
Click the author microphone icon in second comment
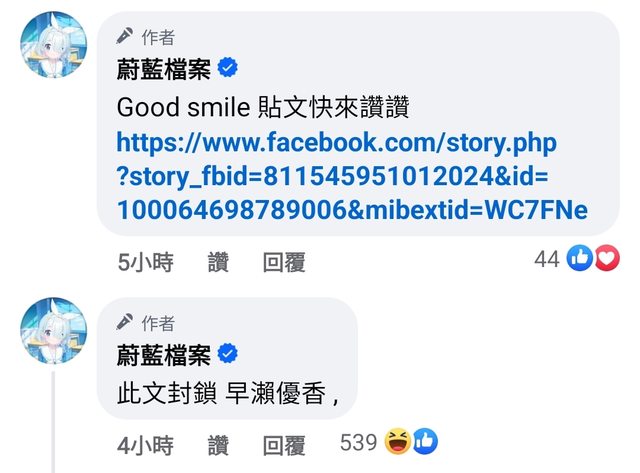point(124,322)
